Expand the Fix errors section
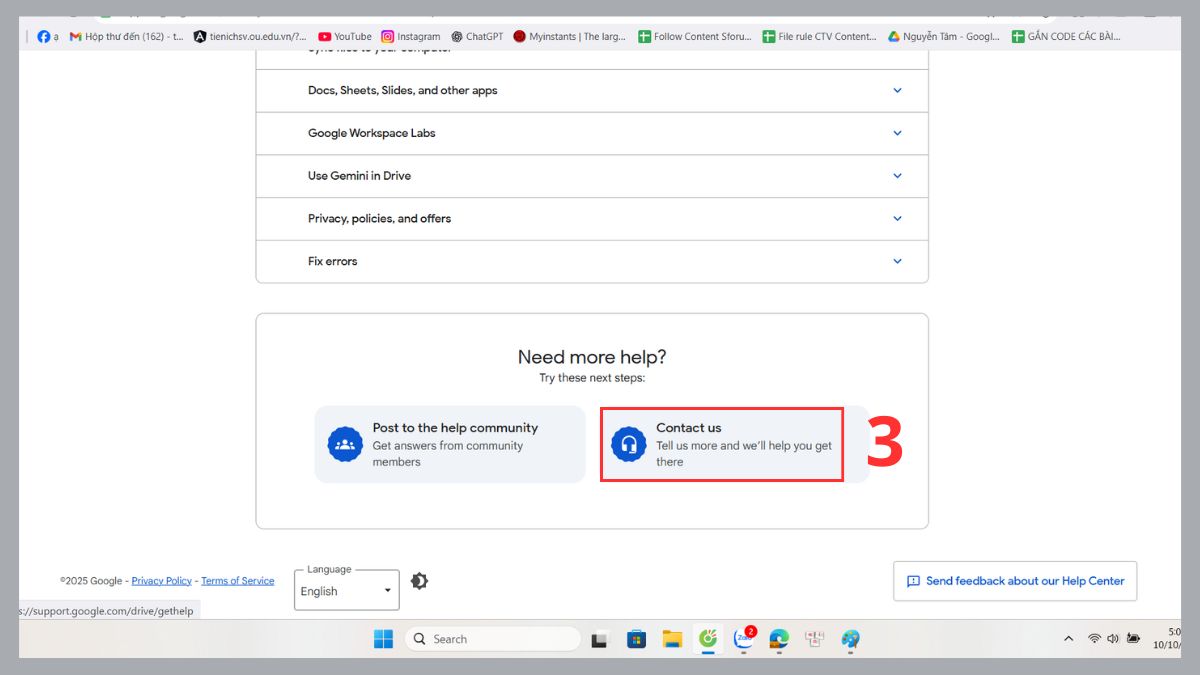 [x=592, y=261]
